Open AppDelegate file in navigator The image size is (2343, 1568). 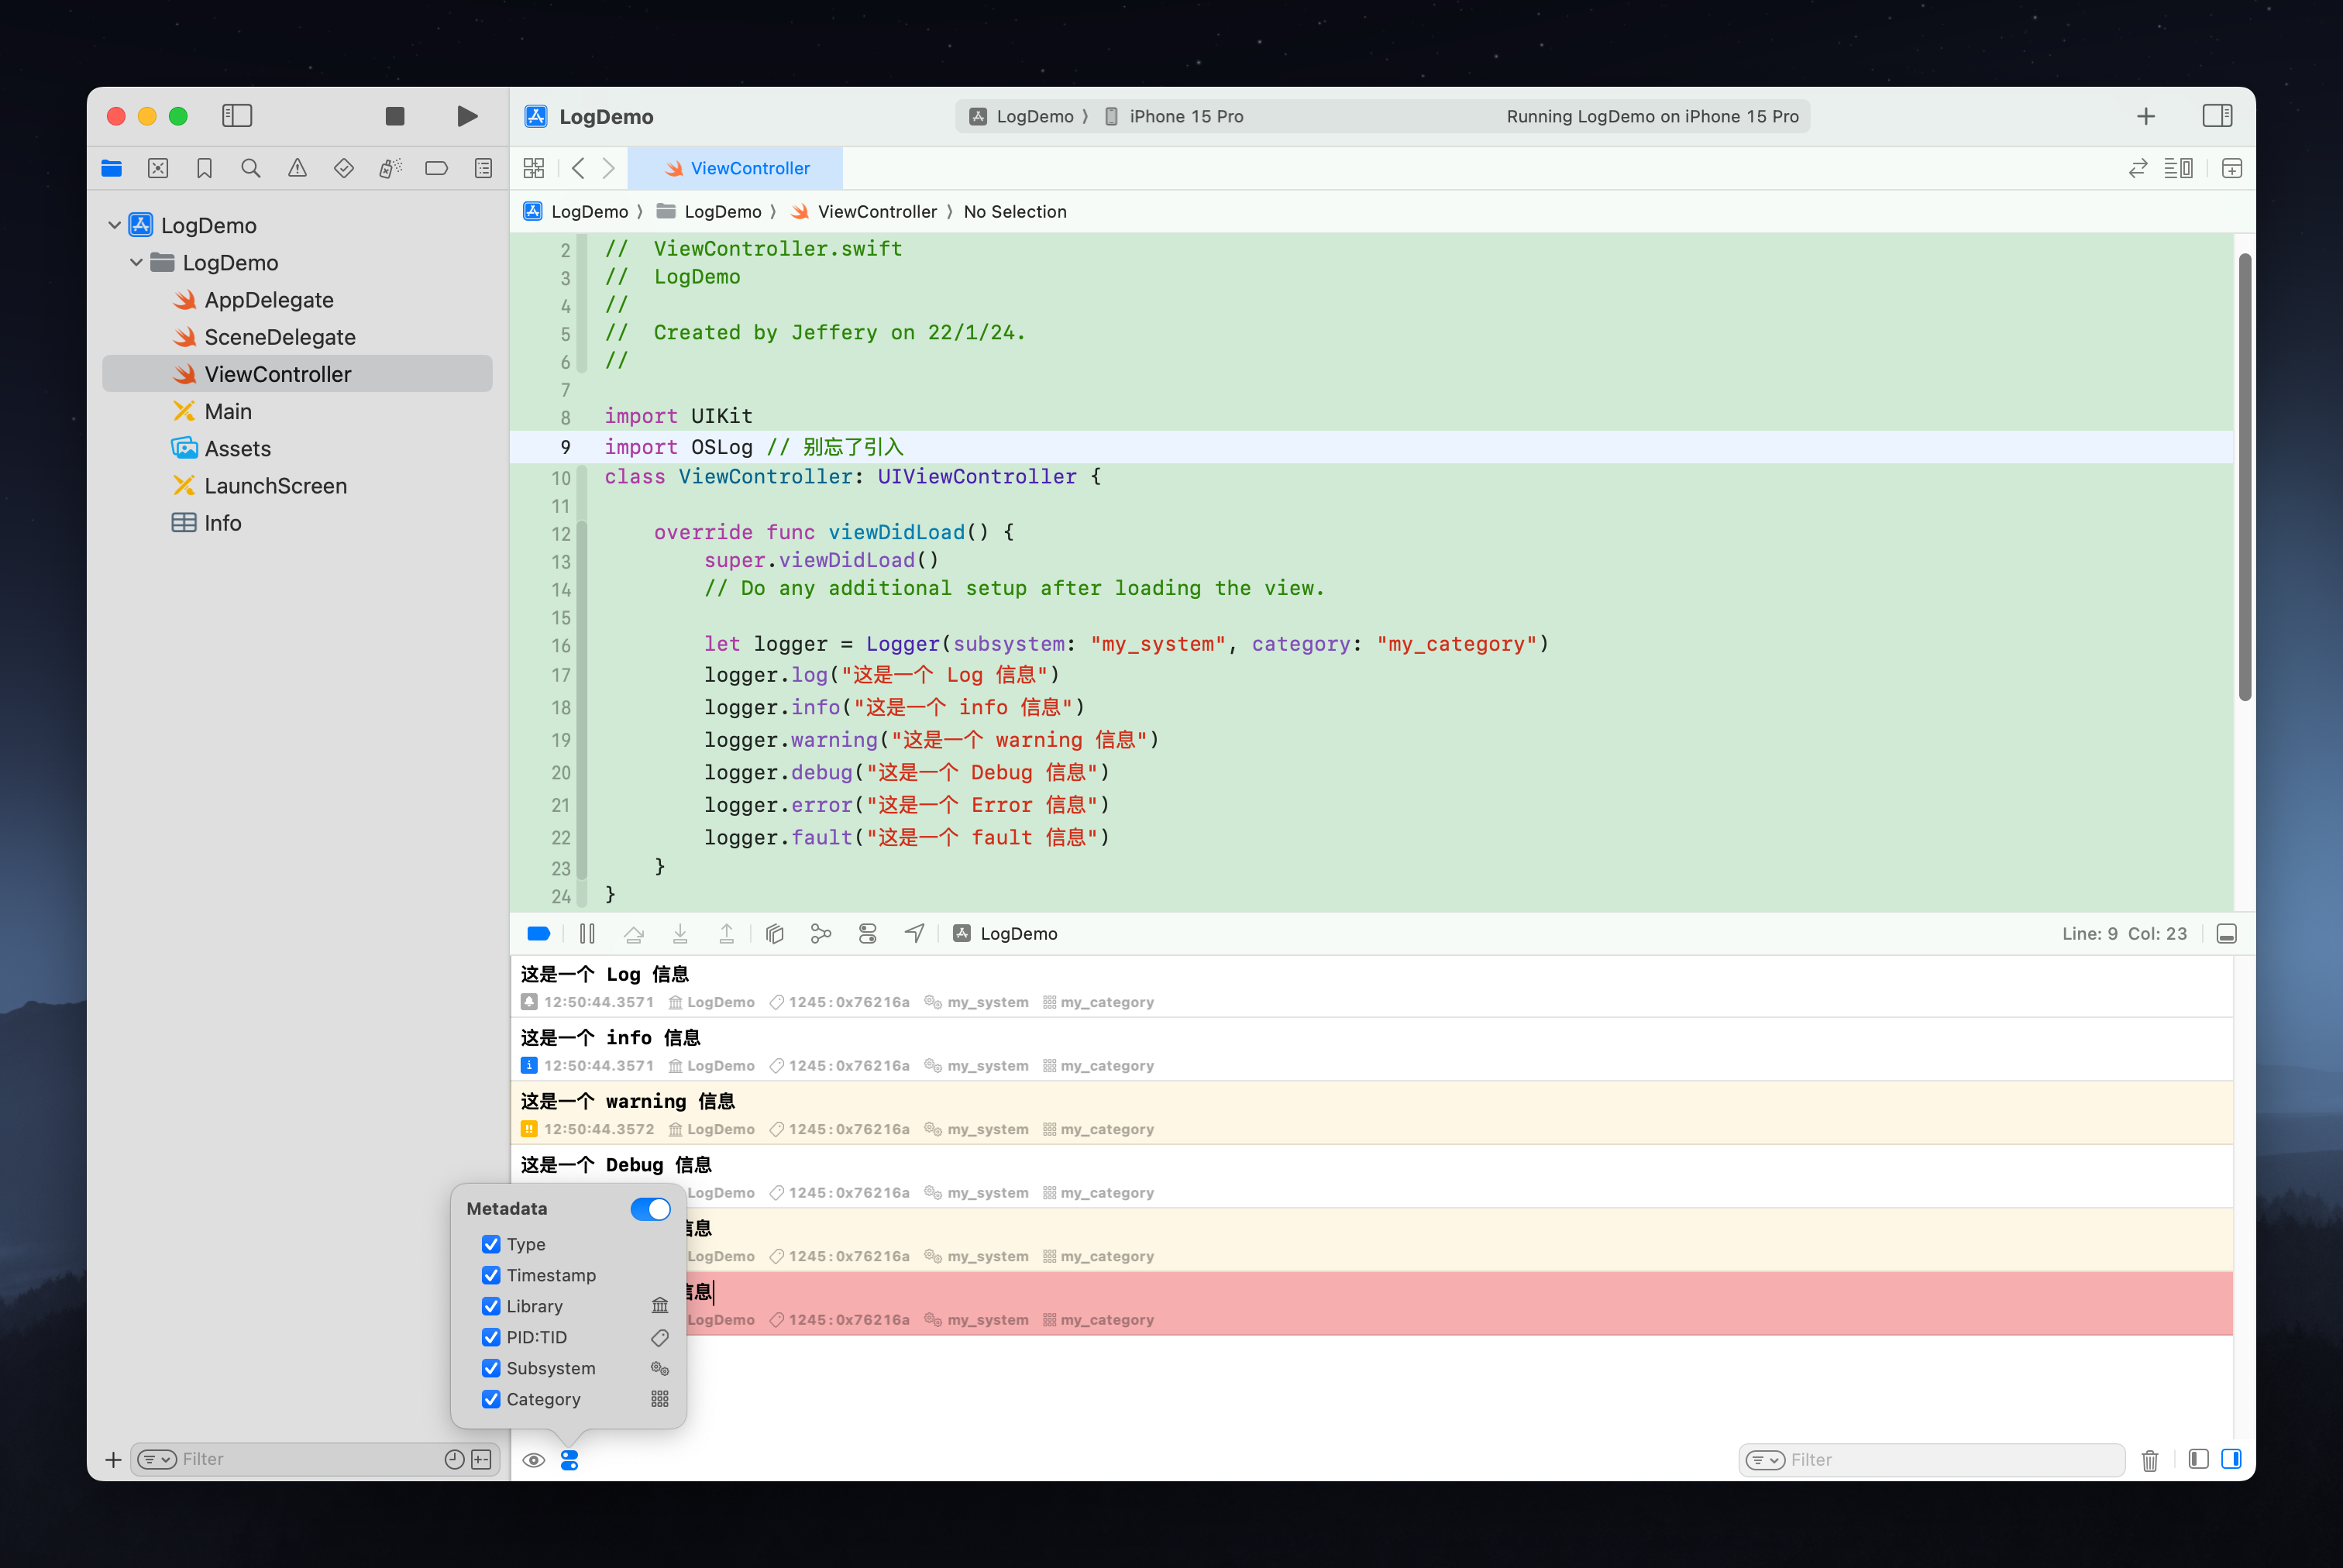click(x=268, y=300)
